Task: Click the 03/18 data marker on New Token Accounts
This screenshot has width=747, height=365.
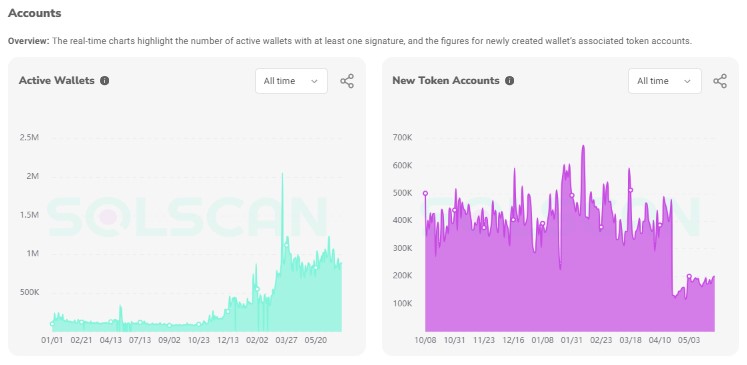Action: 630,190
